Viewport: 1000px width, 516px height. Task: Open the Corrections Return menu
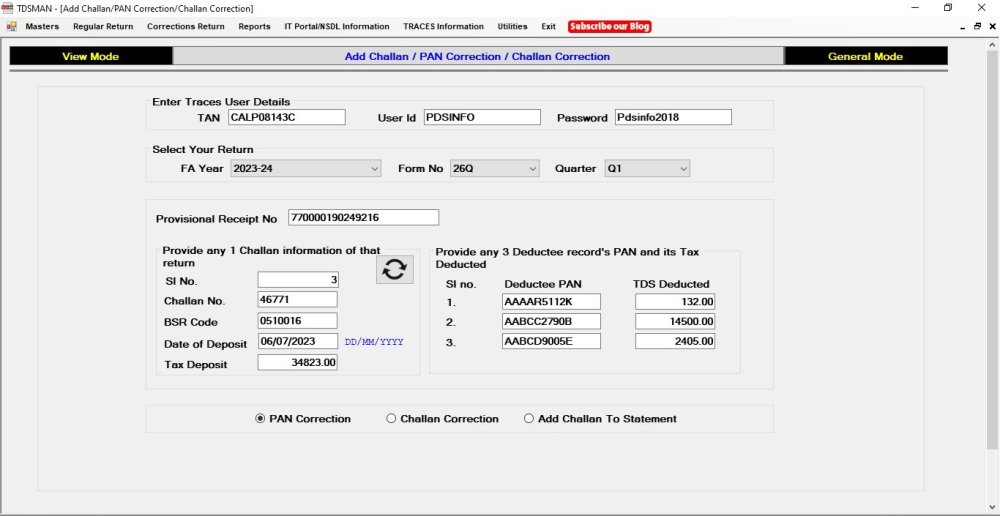coord(186,26)
